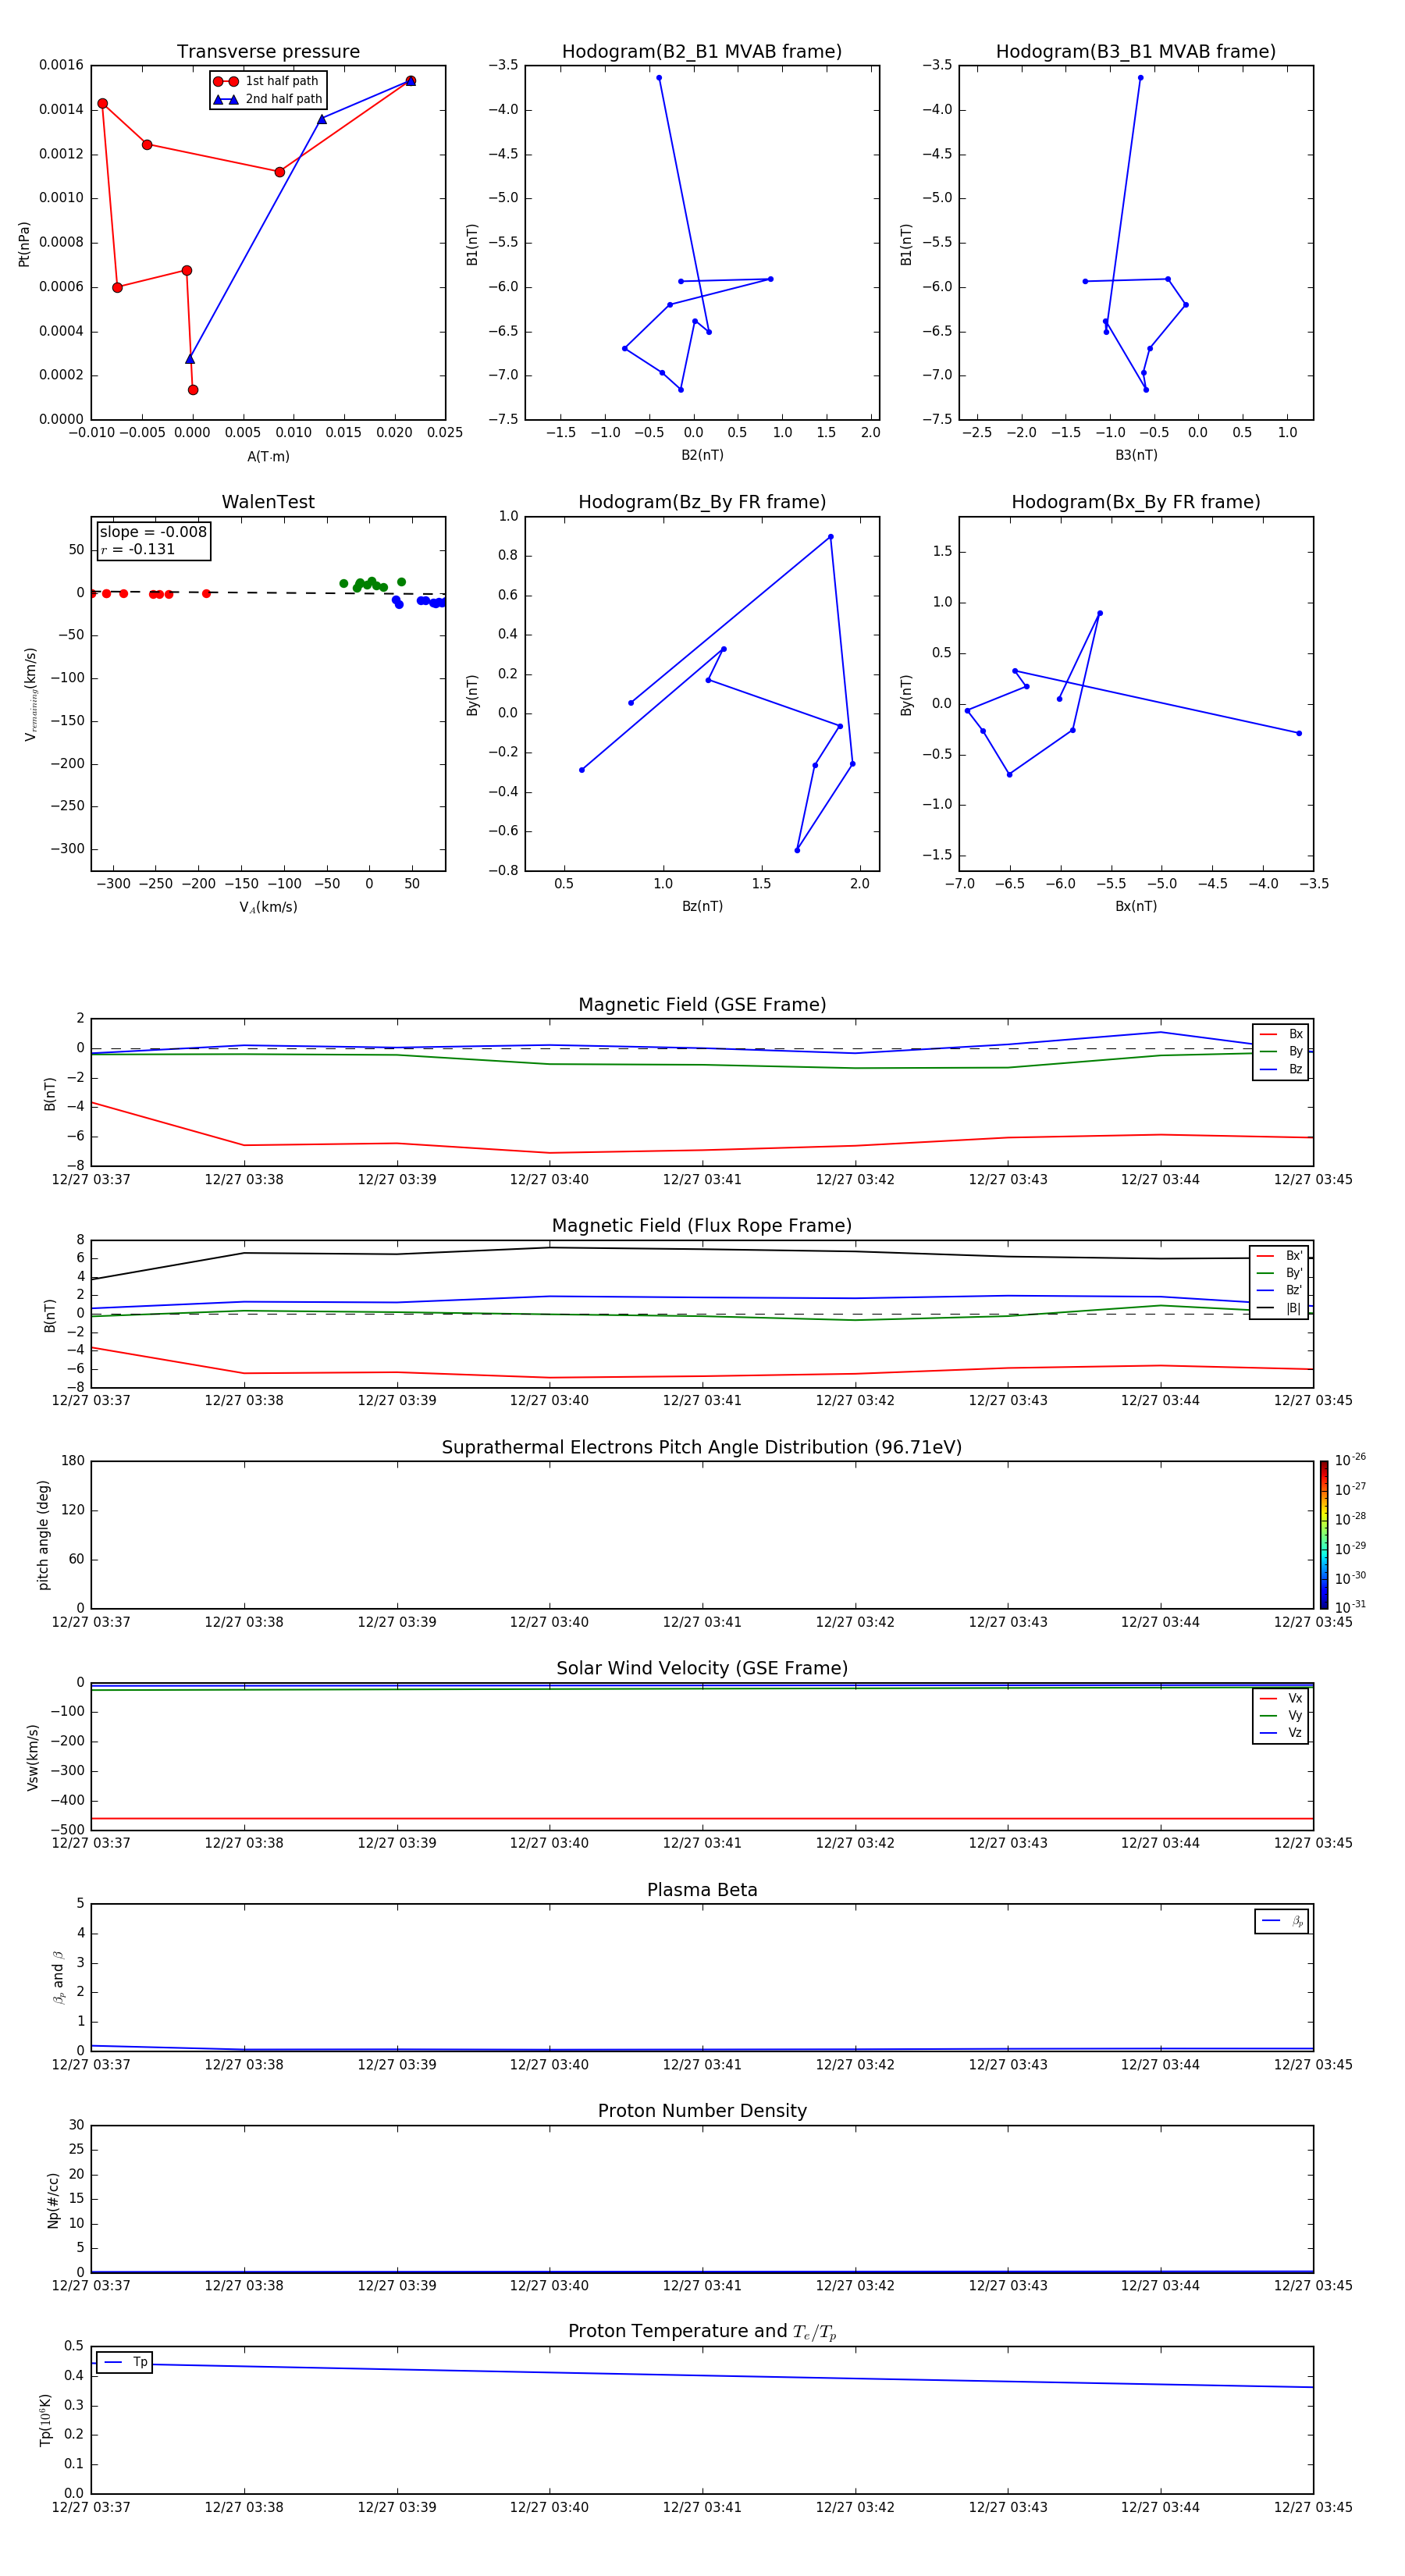Screen dimensions: 1405x2576
Task: Click the "WalenTest" plot title
Action: coord(268,502)
